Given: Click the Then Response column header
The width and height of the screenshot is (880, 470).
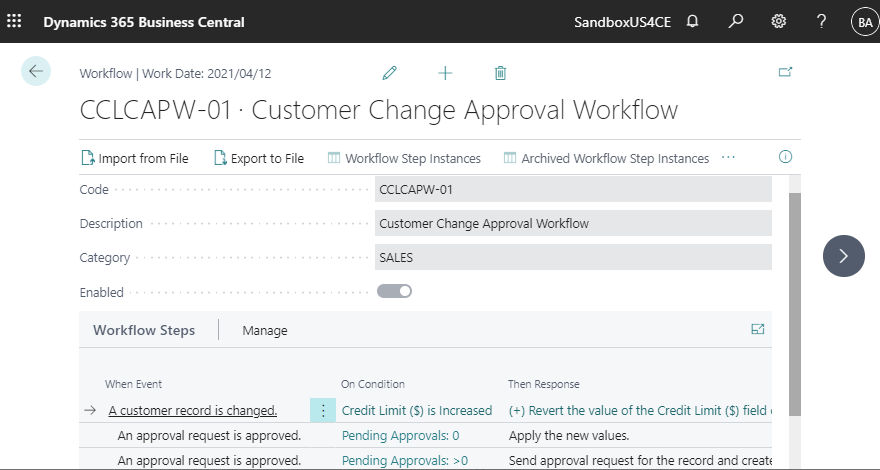Looking at the screenshot, I should pos(544,384).
